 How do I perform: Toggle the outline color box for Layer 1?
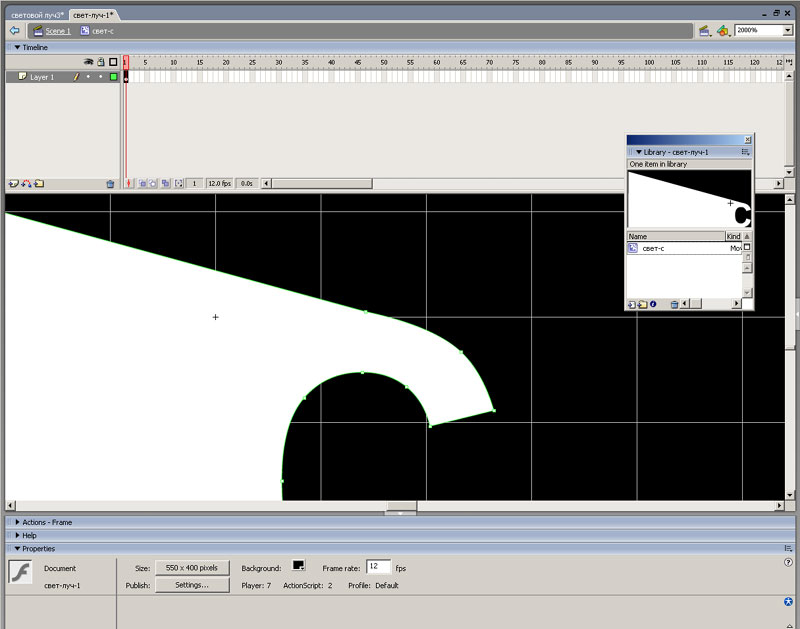click(113, 77)
